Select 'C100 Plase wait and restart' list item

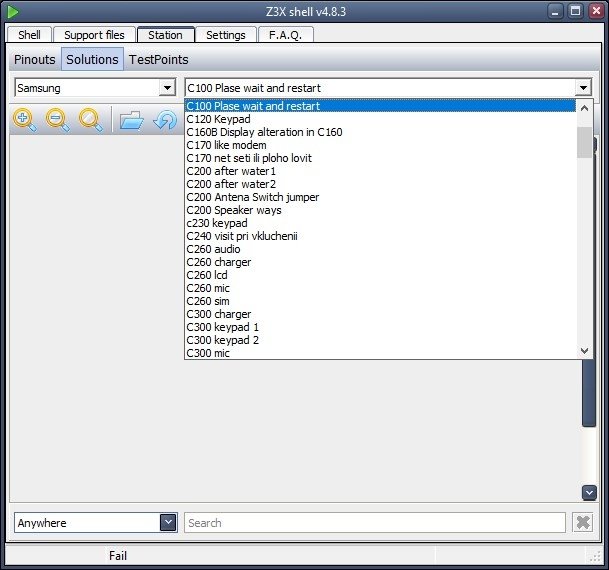380,106
